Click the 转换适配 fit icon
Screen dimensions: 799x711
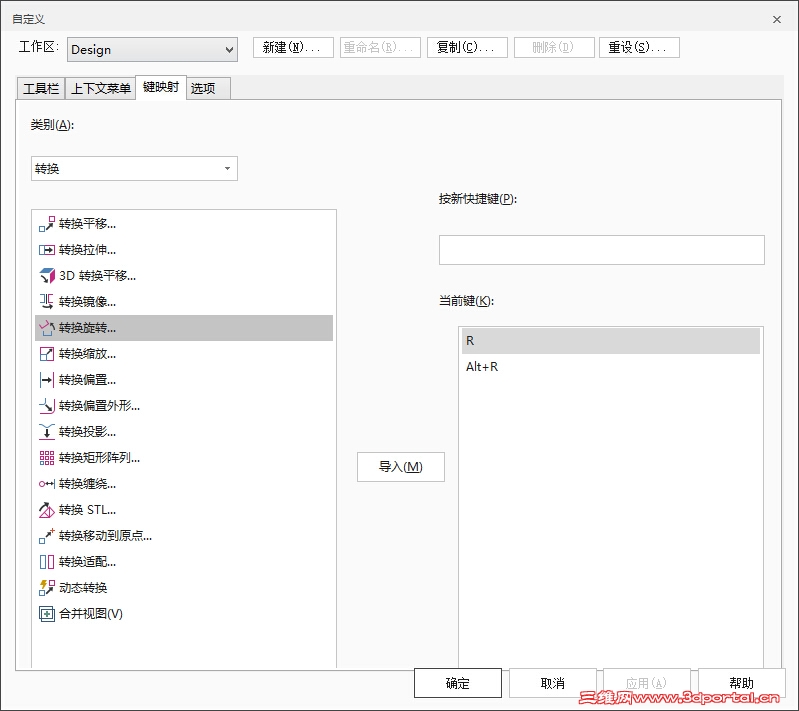[46, 562]
